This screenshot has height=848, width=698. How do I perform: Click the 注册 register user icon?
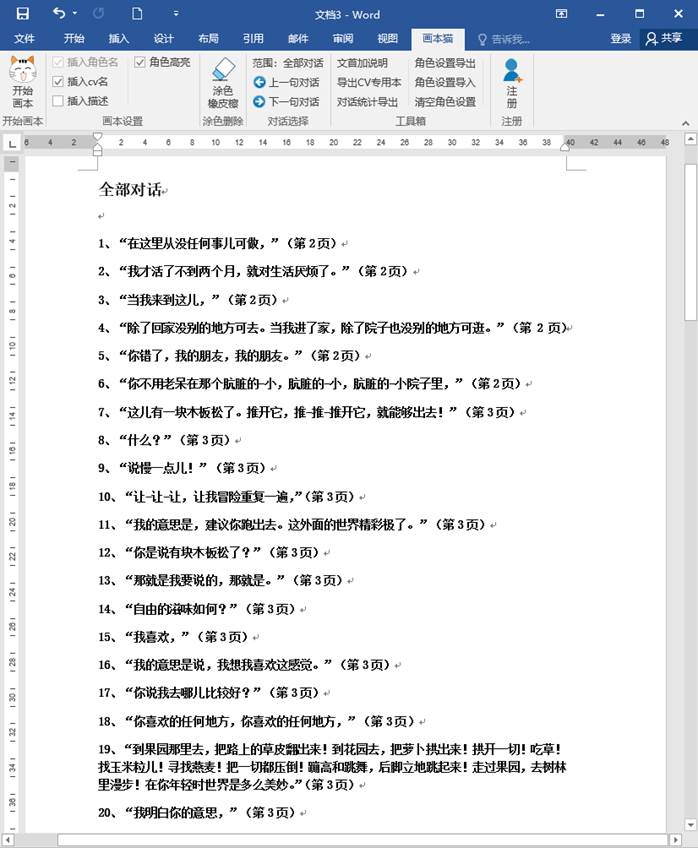511,82
